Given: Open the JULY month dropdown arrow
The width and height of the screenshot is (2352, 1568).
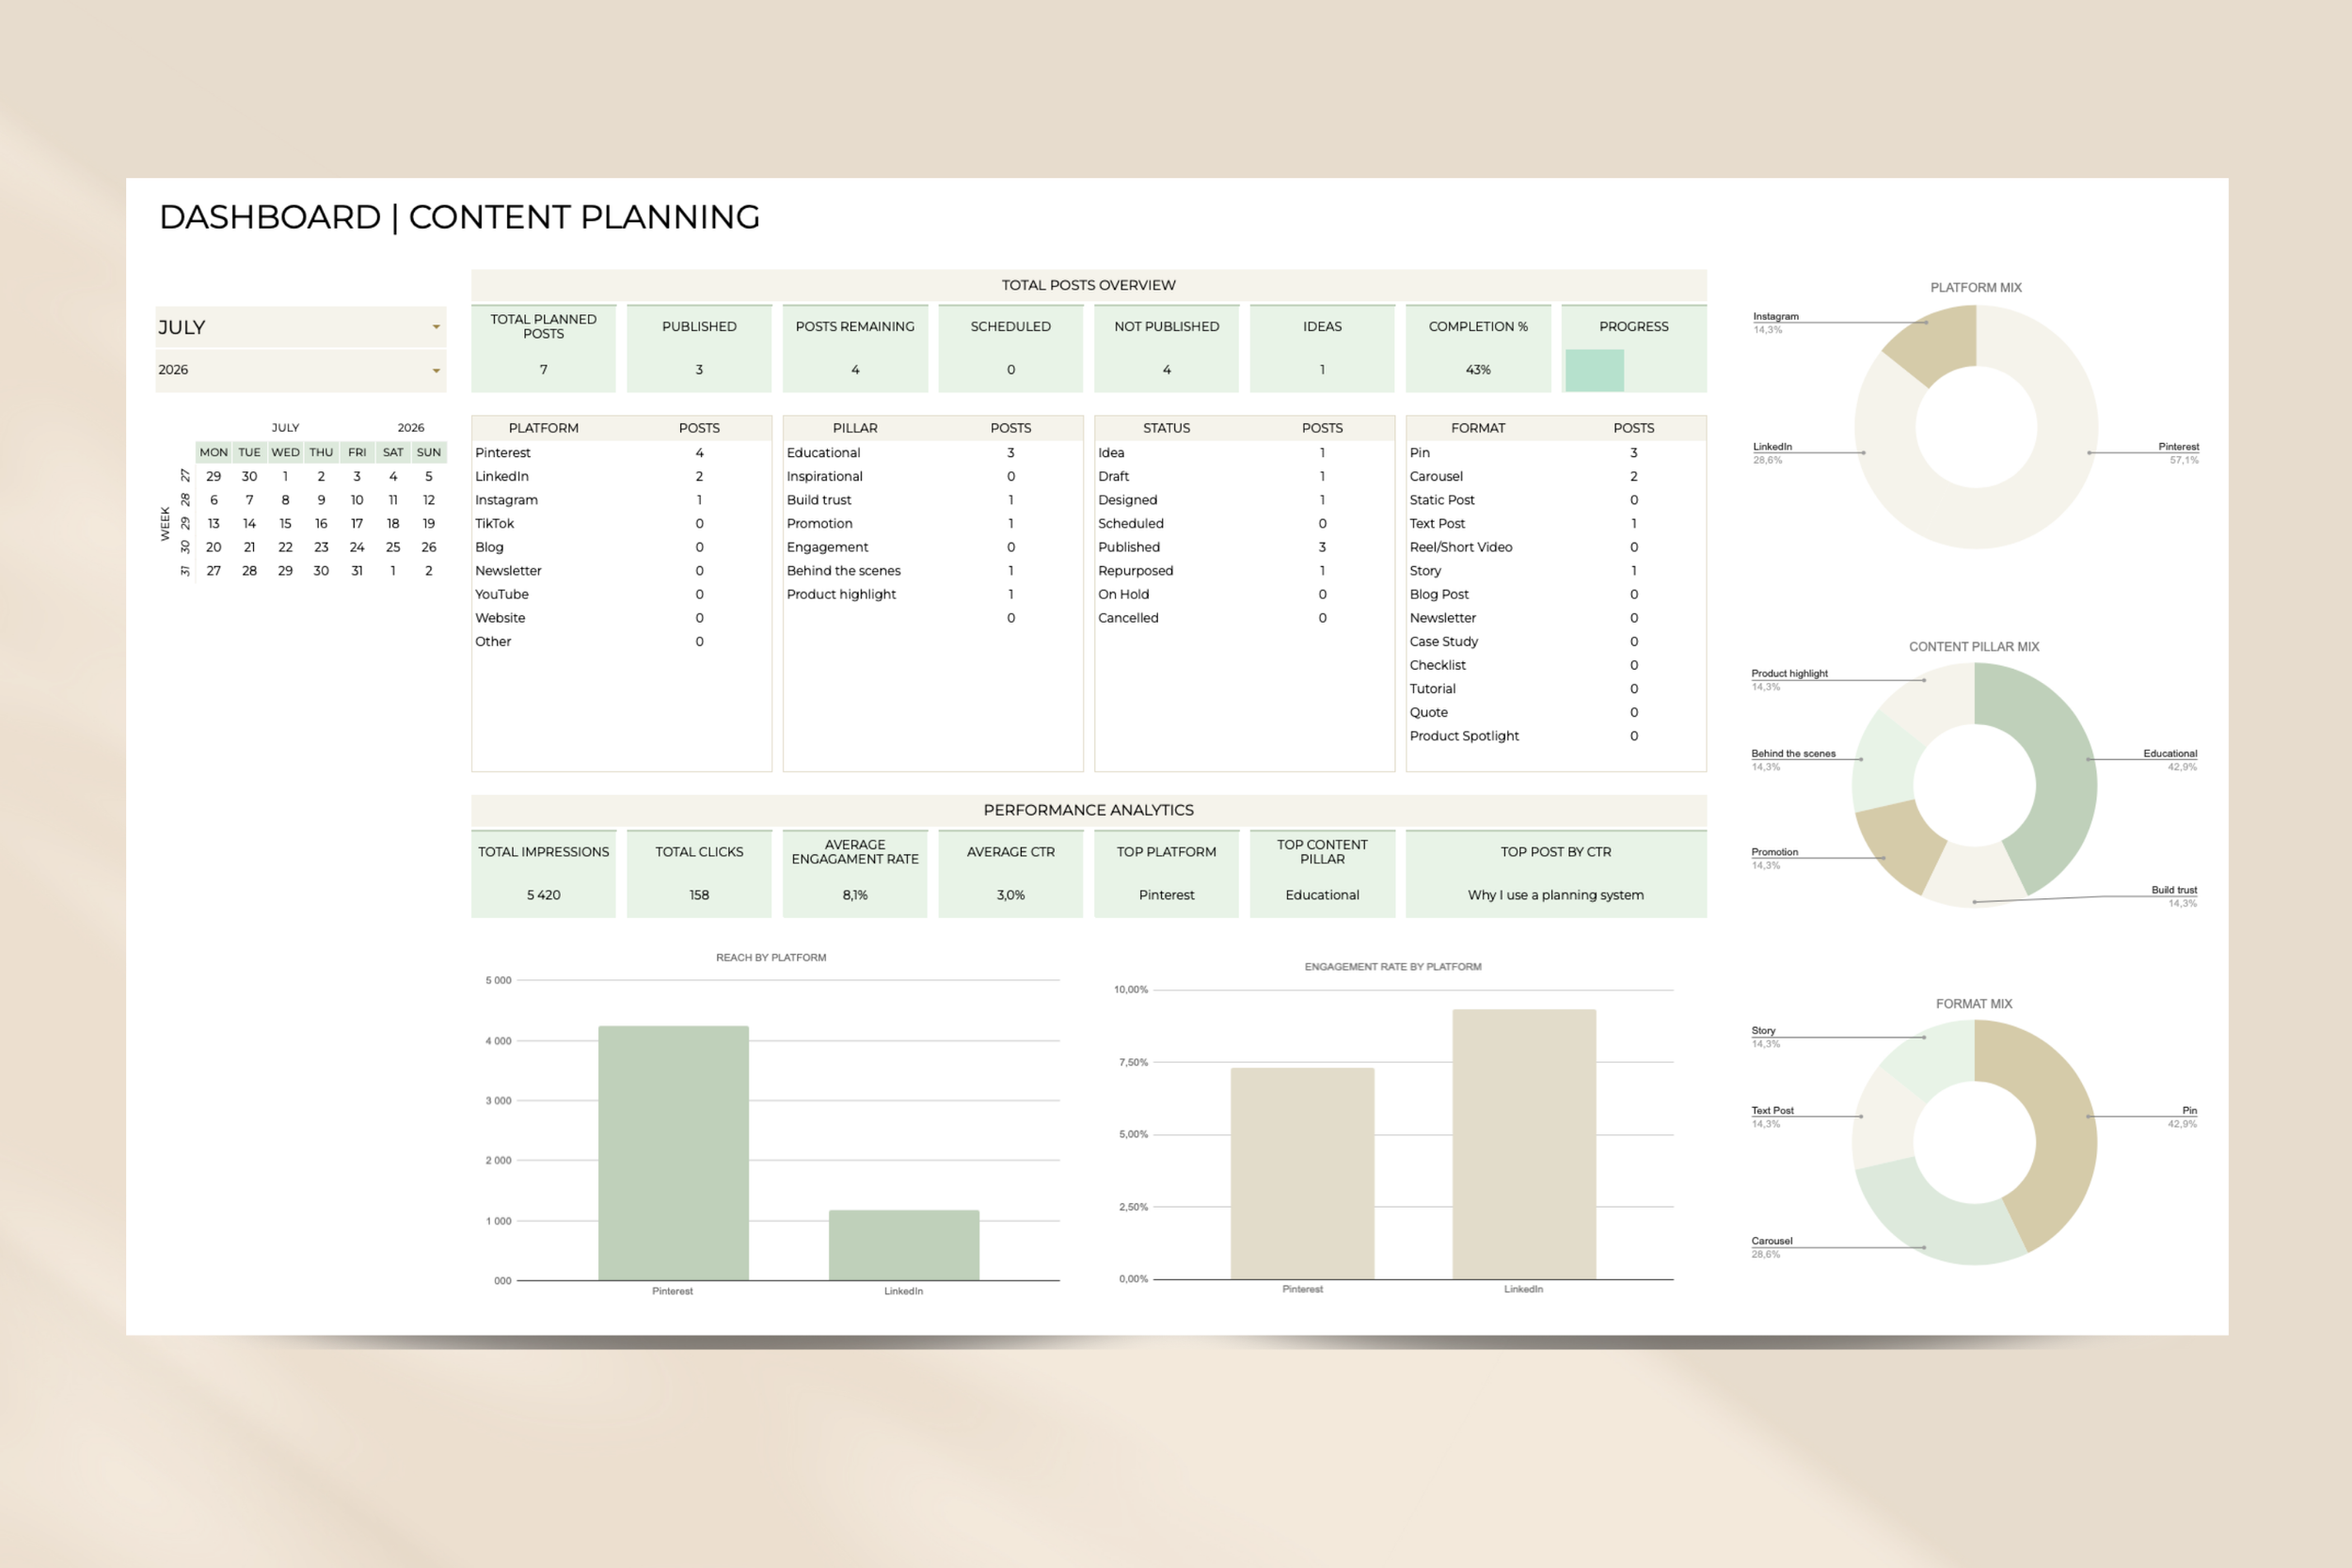Looking at the screenshot, I should click(436, 327).
